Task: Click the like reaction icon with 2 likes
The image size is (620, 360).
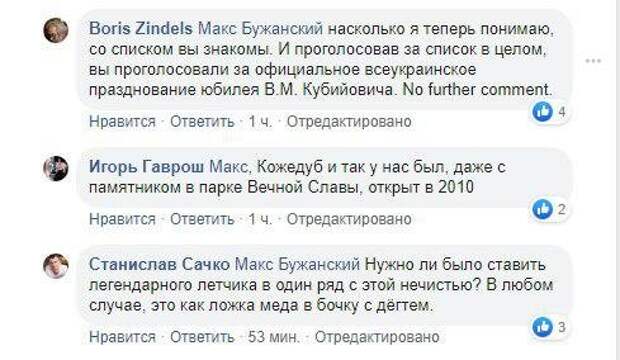Action: [542, 208]
